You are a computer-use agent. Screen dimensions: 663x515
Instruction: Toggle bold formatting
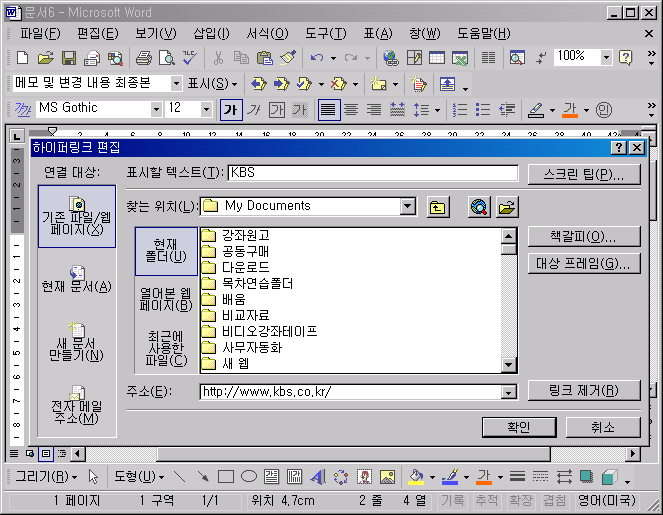click(x=231, y=110)
